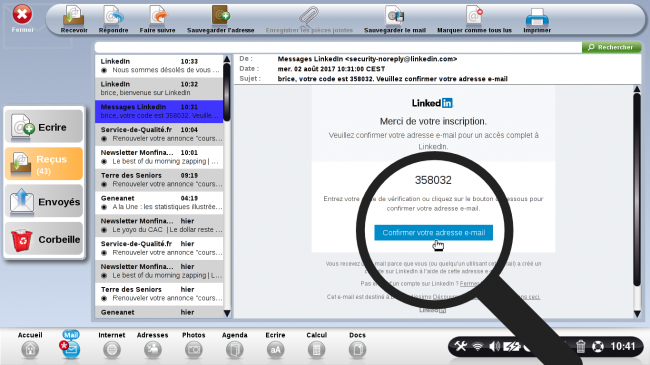Screen dimensions: 650x365
Task: Click Marquer comme tous lus icon
Action: tap(474, 16)
